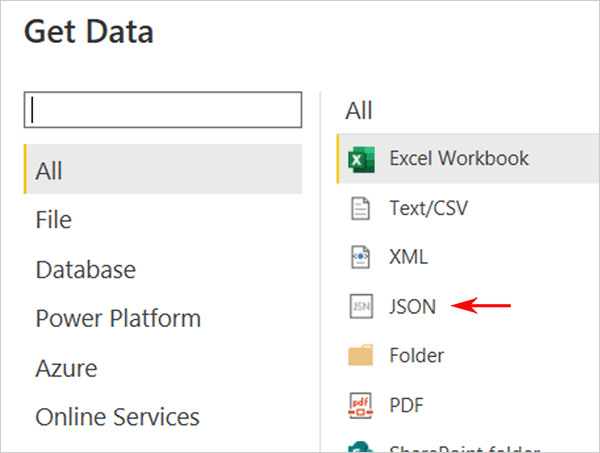The height and width of the screenshot is (453, 600).
Task: Click the Text/CSV file icon
Action: pyautogui.click(x=359, y=208)
